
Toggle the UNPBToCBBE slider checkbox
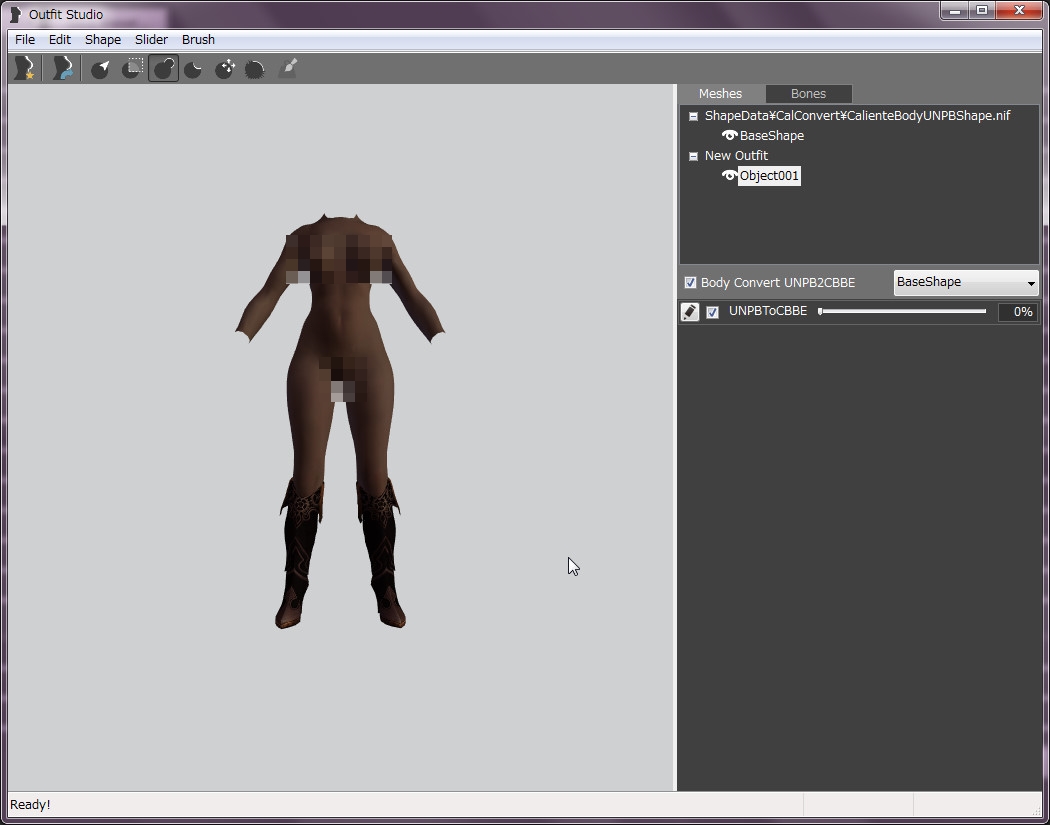coord(712,312)
